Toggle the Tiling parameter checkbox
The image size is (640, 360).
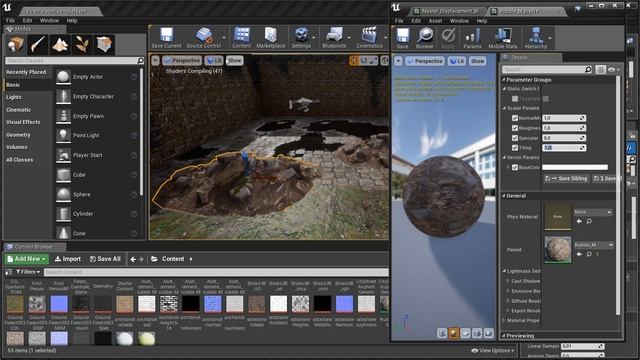[515, 147]
